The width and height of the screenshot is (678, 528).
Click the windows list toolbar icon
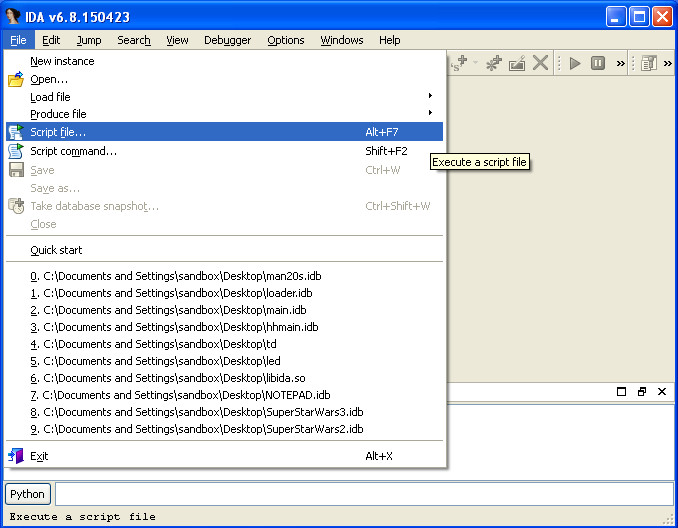click(649, 64)
